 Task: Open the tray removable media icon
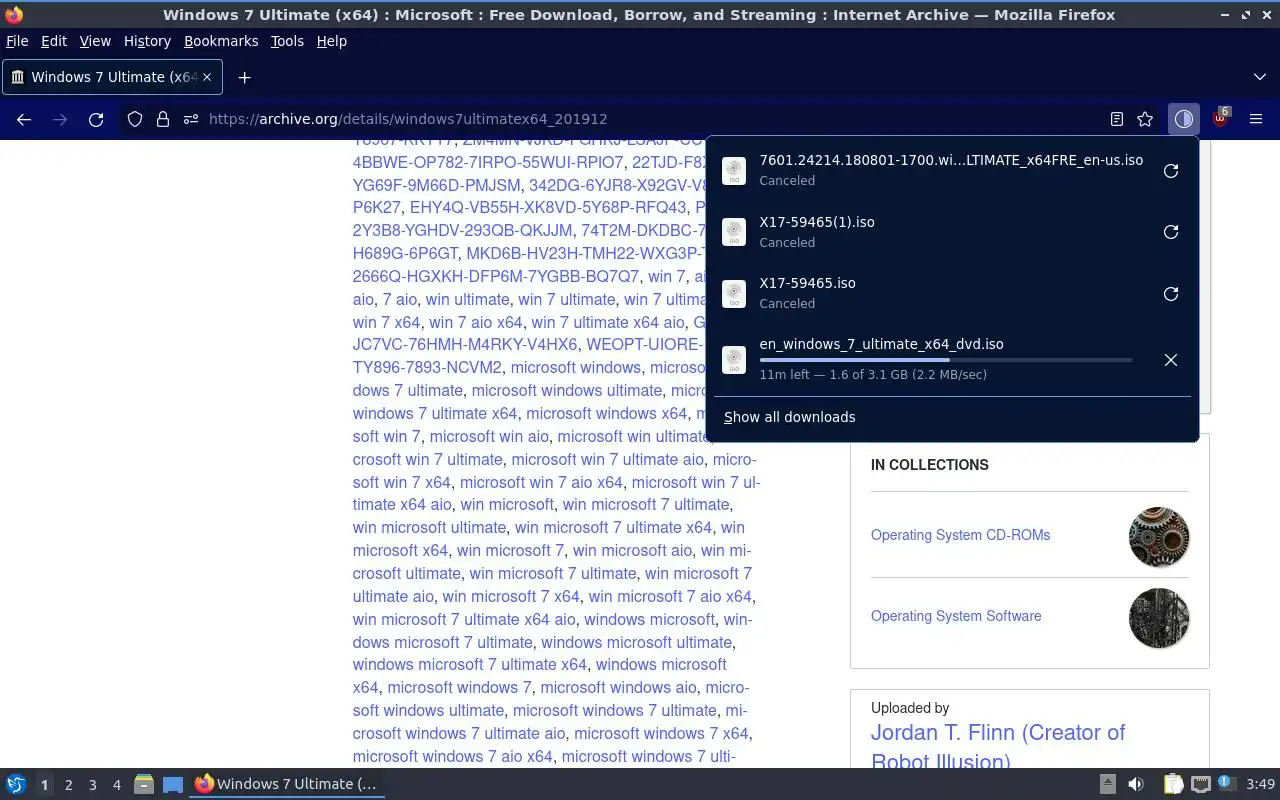pyautogui.click(x=1107, y=784)
